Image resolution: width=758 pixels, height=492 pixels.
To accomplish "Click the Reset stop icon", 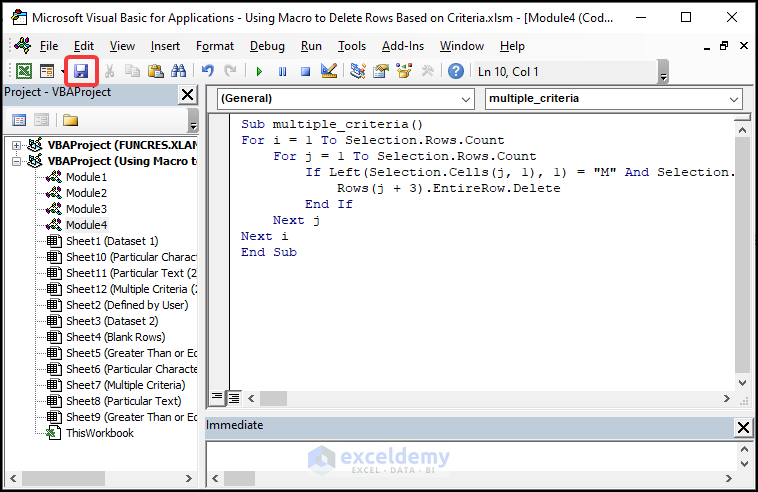I will tap(305, 72).
